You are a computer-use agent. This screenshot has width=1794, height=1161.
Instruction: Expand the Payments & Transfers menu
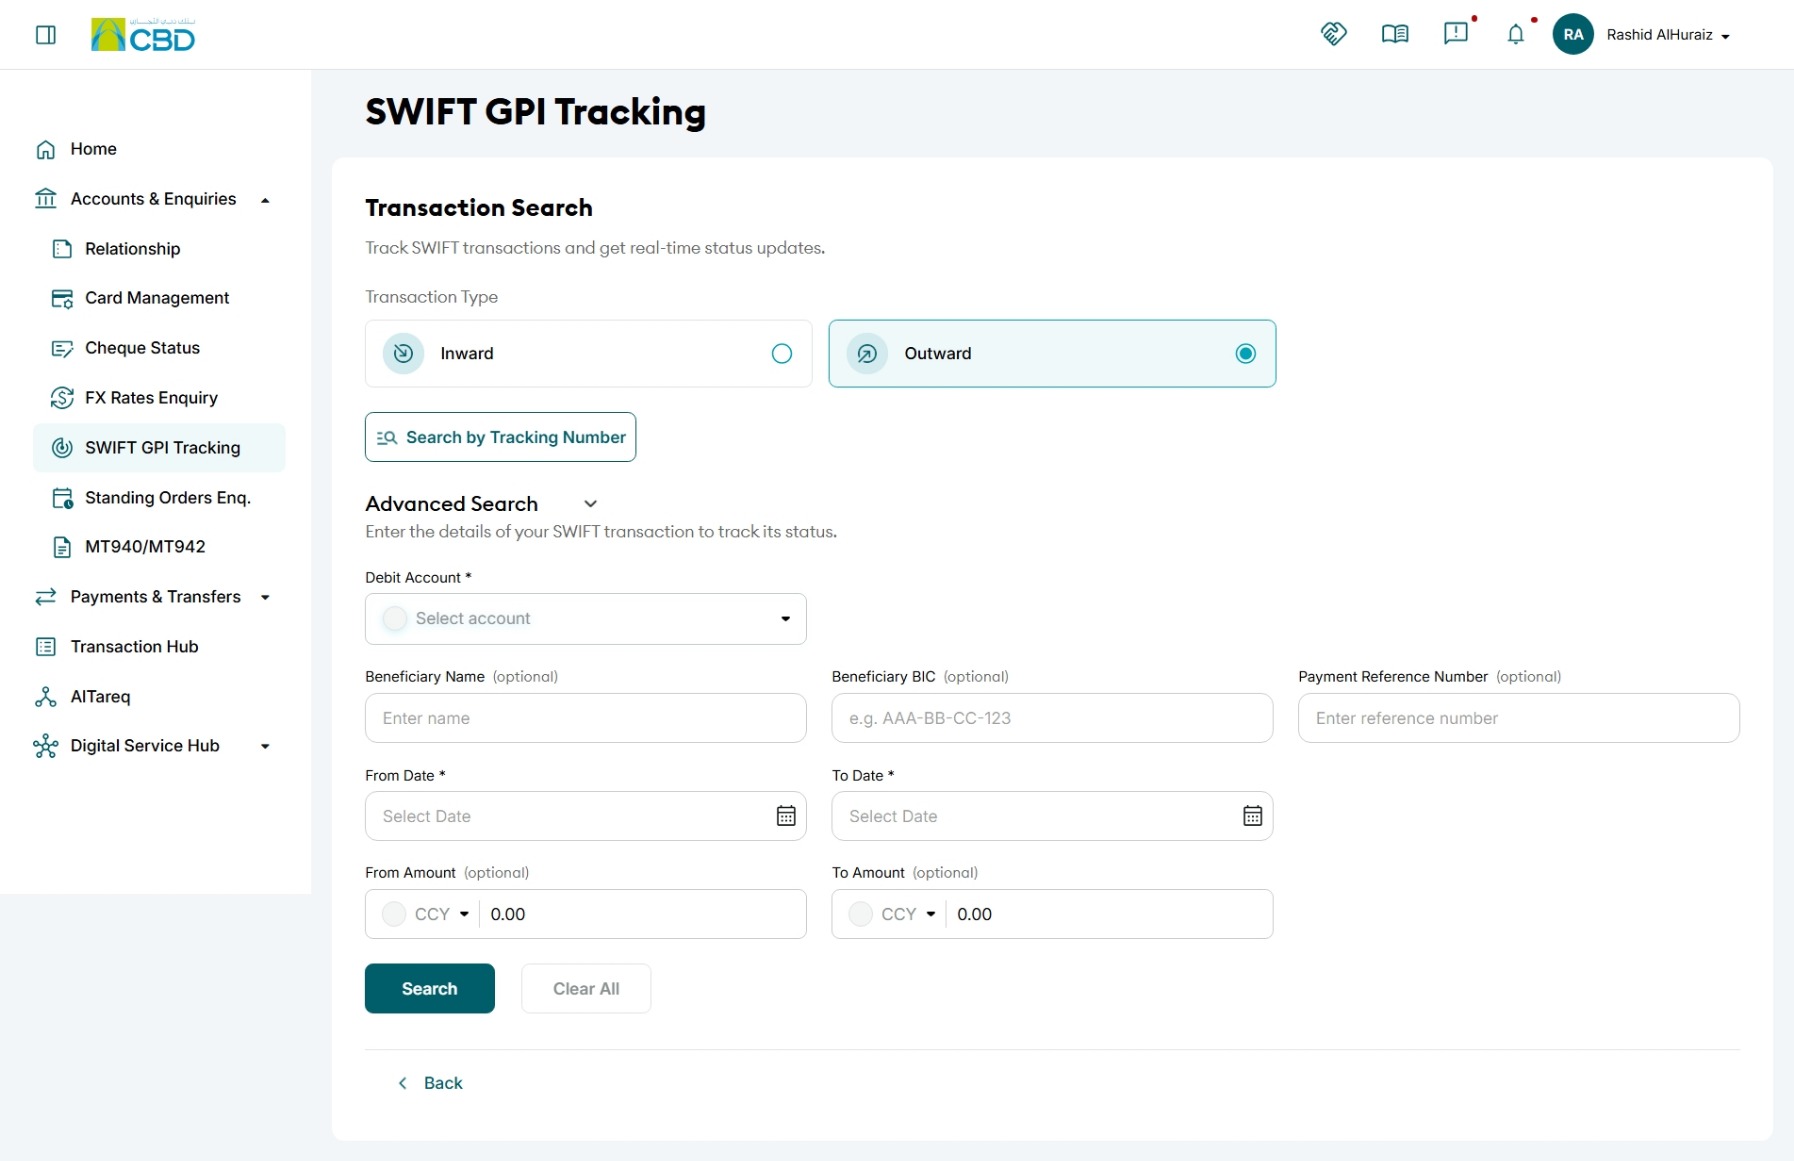coord(153,597)
